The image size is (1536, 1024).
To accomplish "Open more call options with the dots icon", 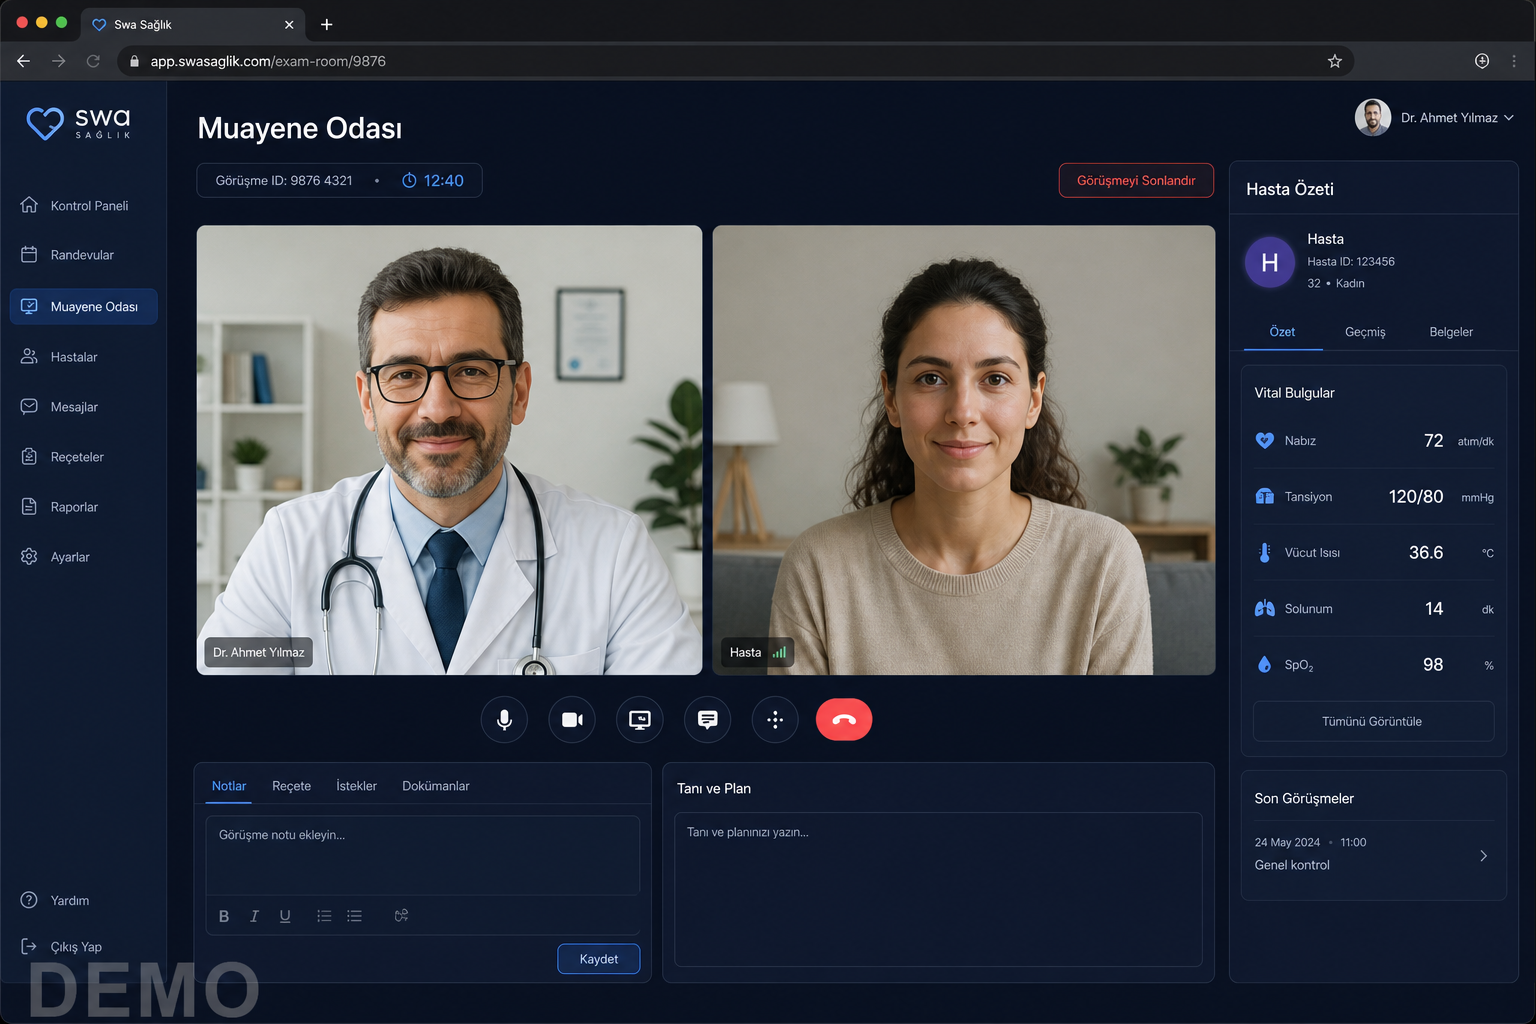I will [775, 720].
